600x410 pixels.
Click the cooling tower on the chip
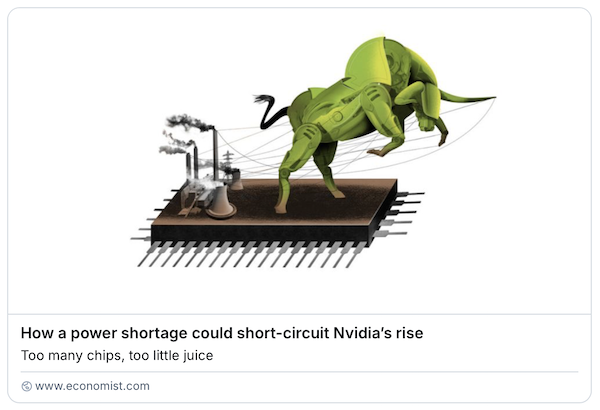tap(221, 202)
